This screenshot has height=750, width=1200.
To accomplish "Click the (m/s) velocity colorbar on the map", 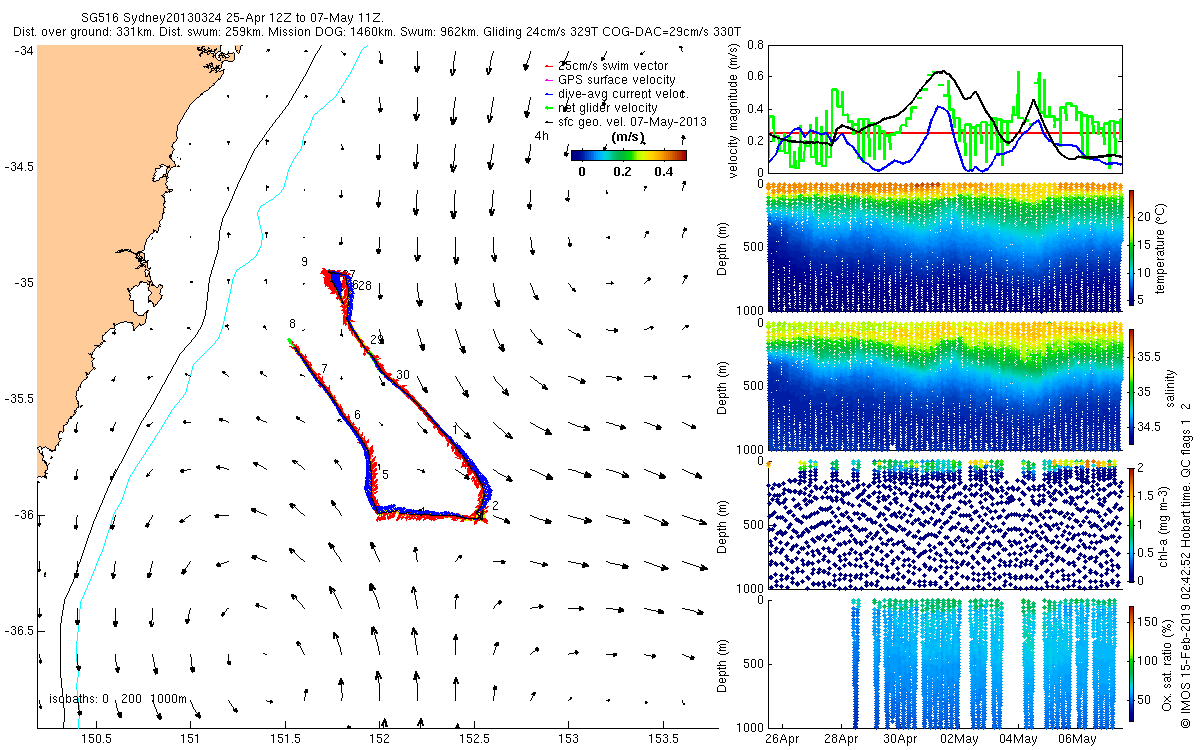I will coord(628,155).
